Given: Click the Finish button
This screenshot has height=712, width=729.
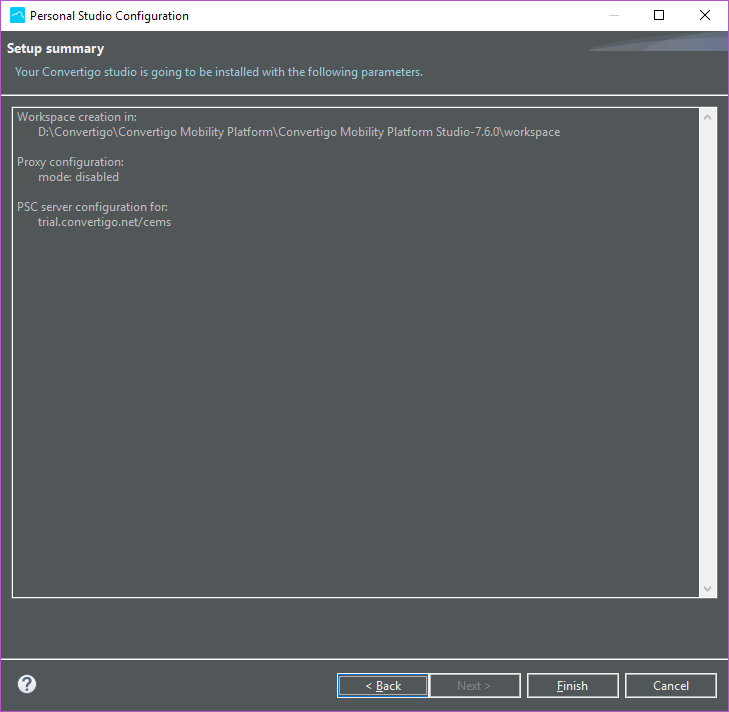Looking at the screenshot, I should click(572, 685).
